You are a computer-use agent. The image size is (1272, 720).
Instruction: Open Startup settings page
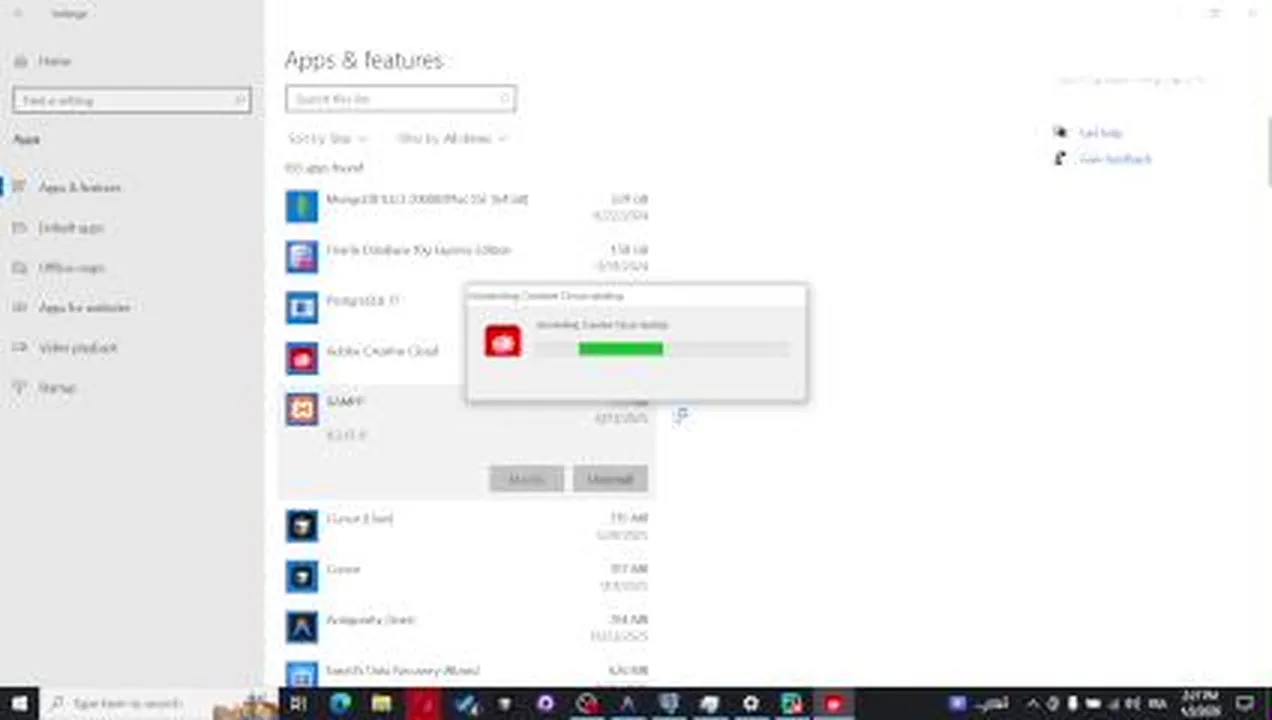coord(56,387)
